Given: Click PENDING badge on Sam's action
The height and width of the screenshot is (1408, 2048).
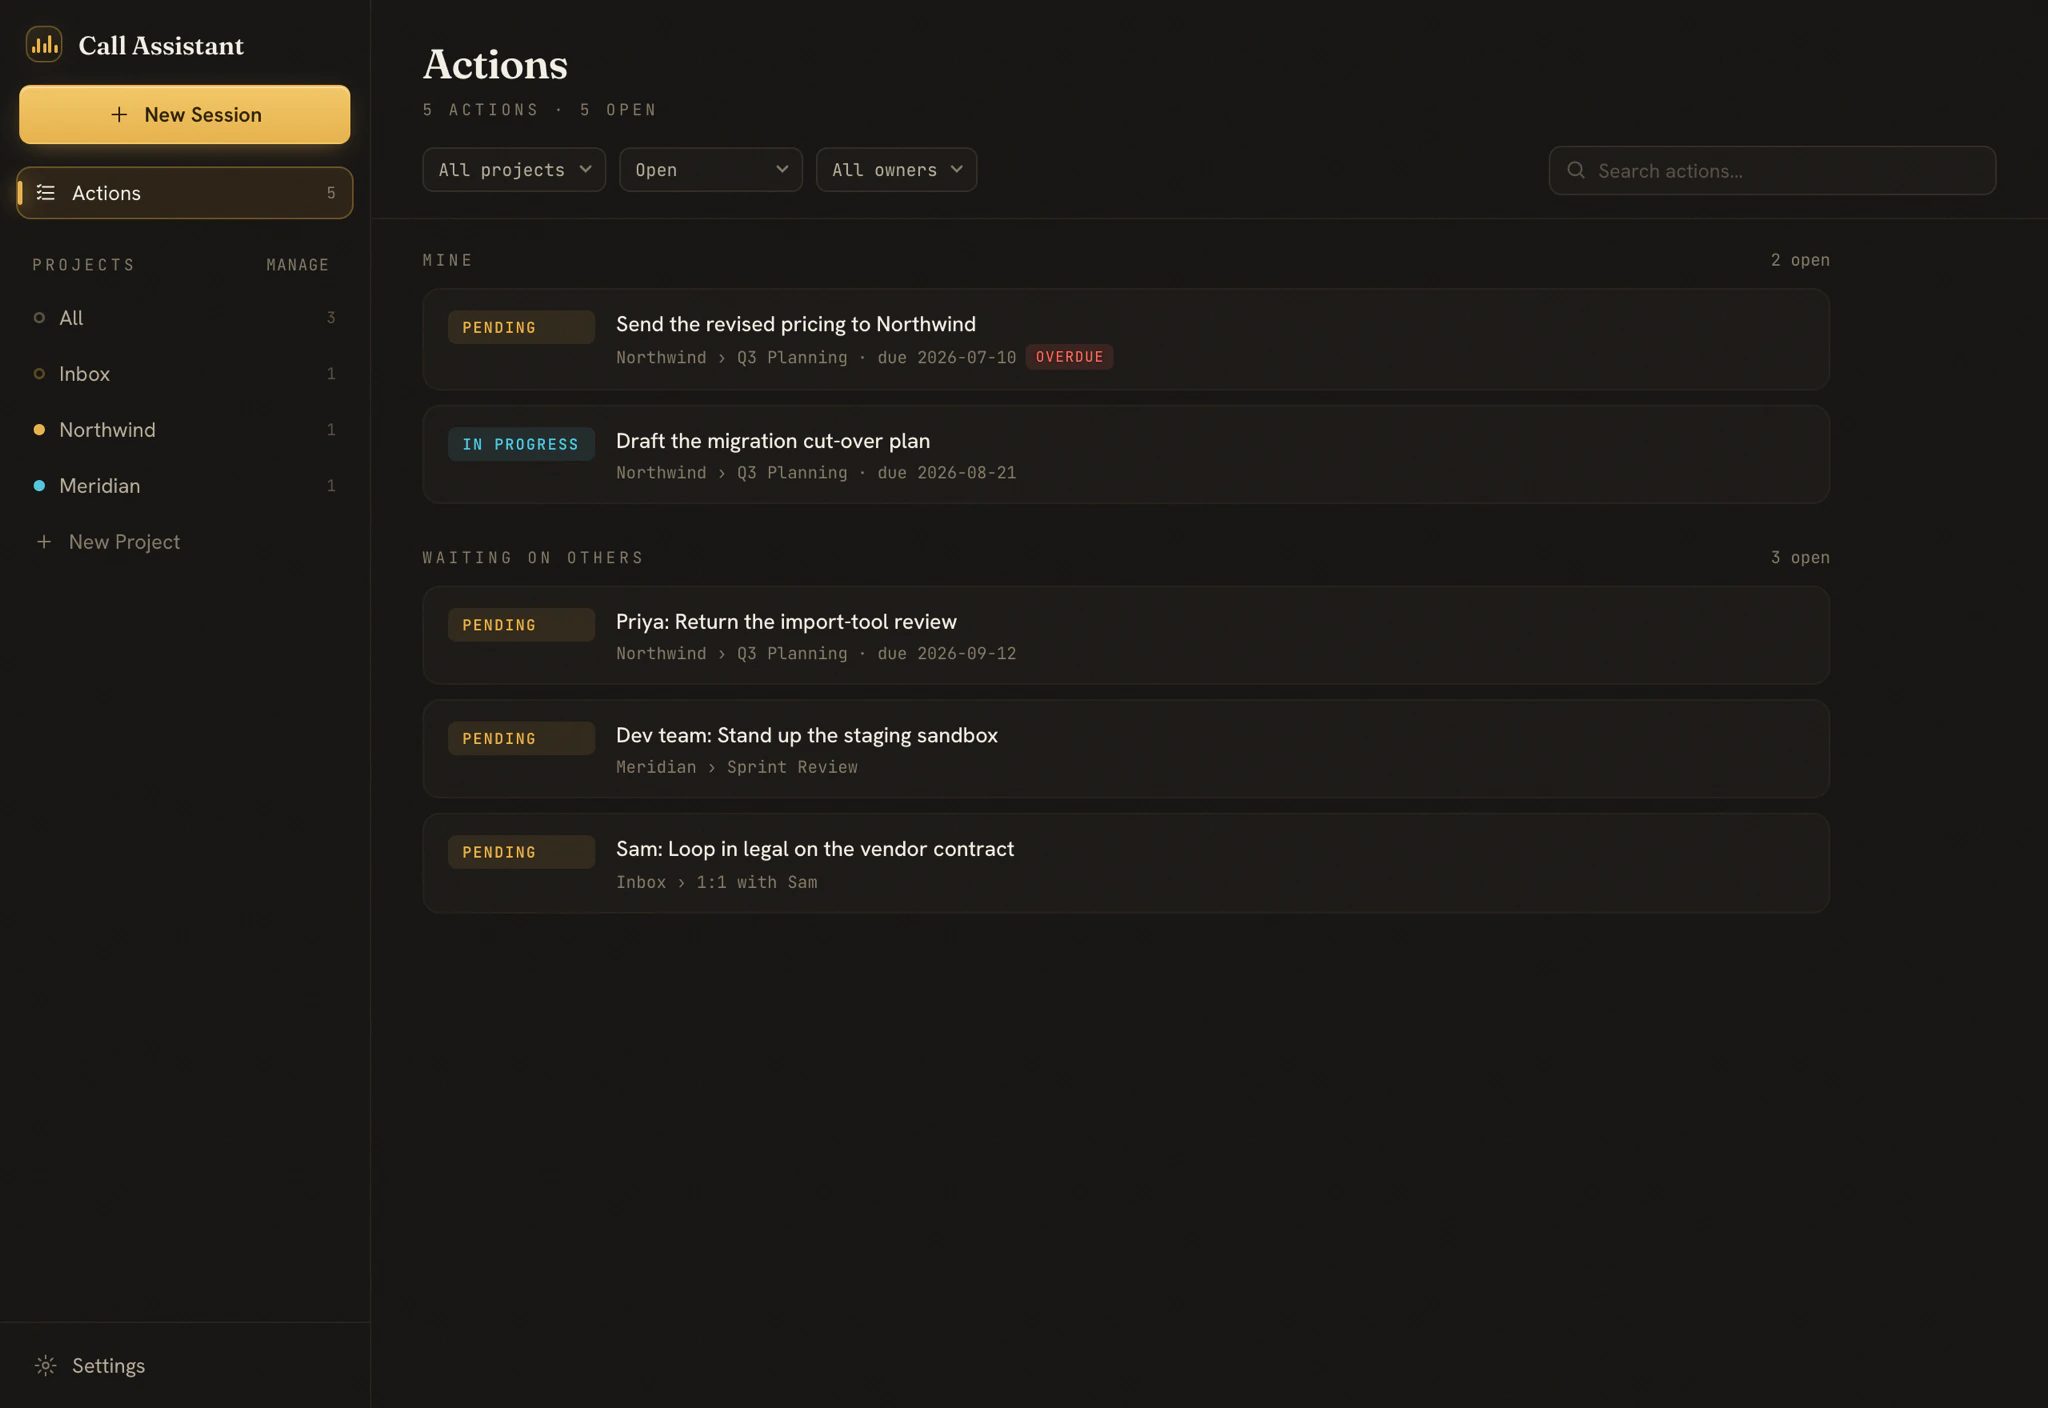Looking at the screenshot, I should (521, 852).
